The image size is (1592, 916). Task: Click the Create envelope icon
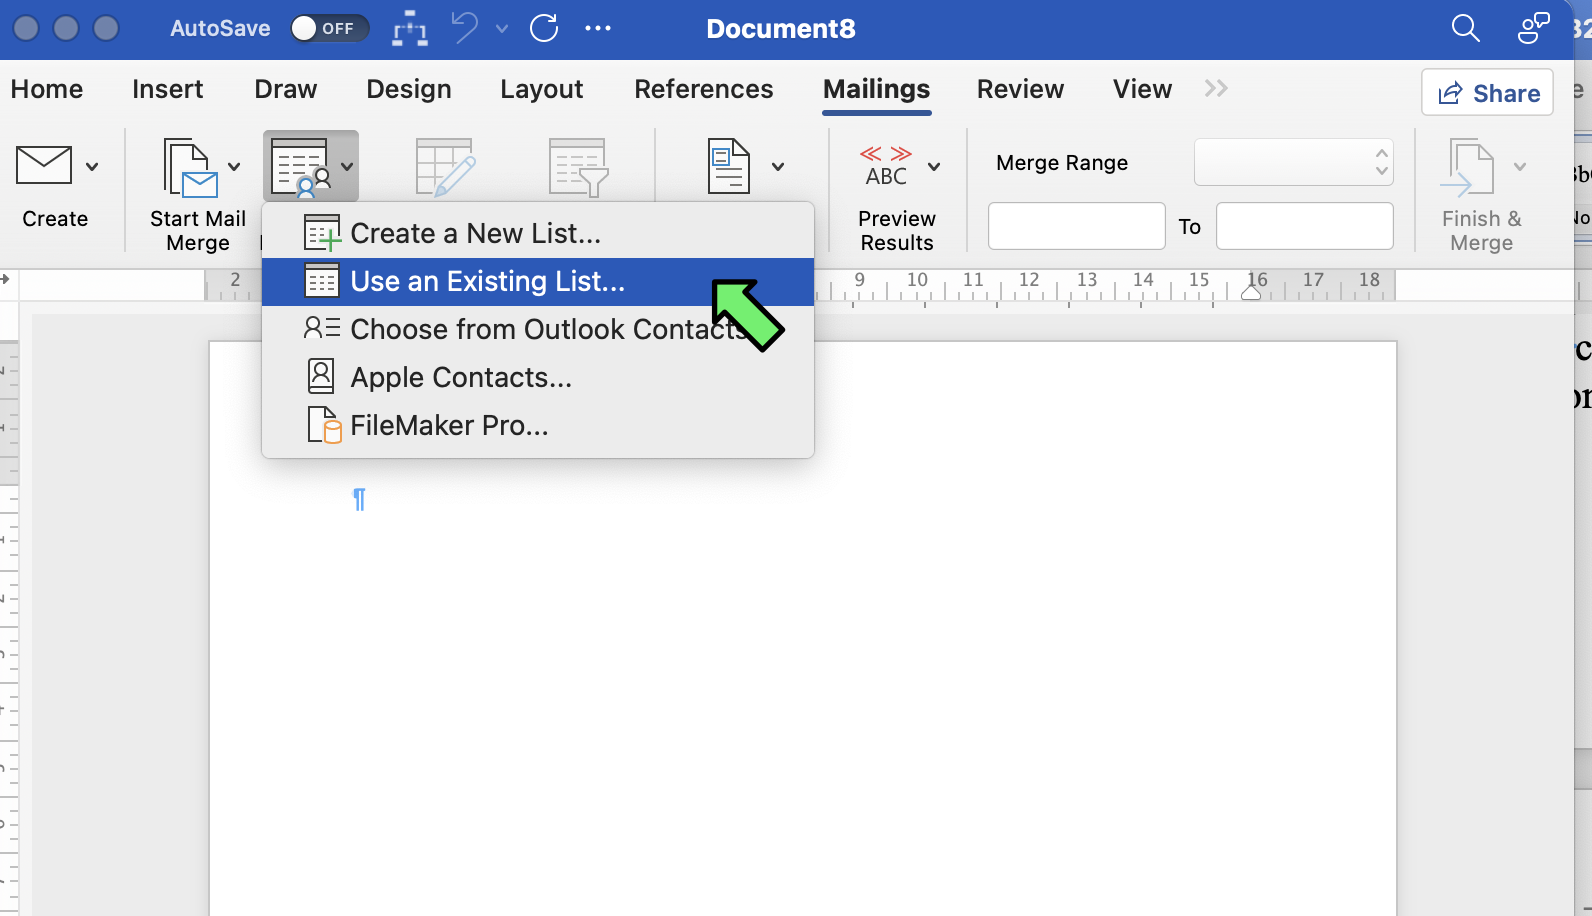(44, 165)
